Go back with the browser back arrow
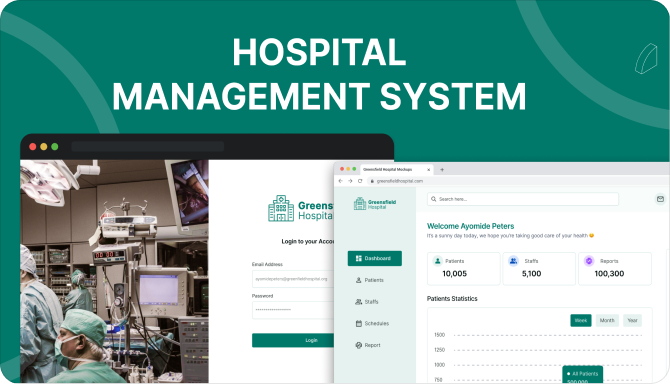The height and width of the screenshot is (384, 670). pos(341,181)
